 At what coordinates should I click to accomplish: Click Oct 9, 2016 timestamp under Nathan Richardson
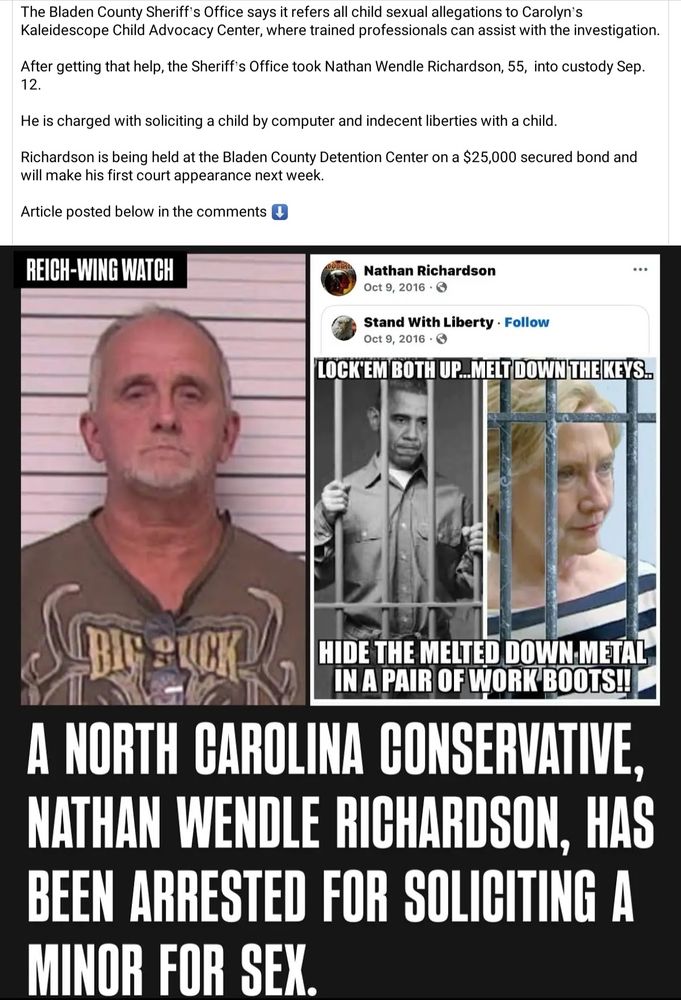point(394,288)
